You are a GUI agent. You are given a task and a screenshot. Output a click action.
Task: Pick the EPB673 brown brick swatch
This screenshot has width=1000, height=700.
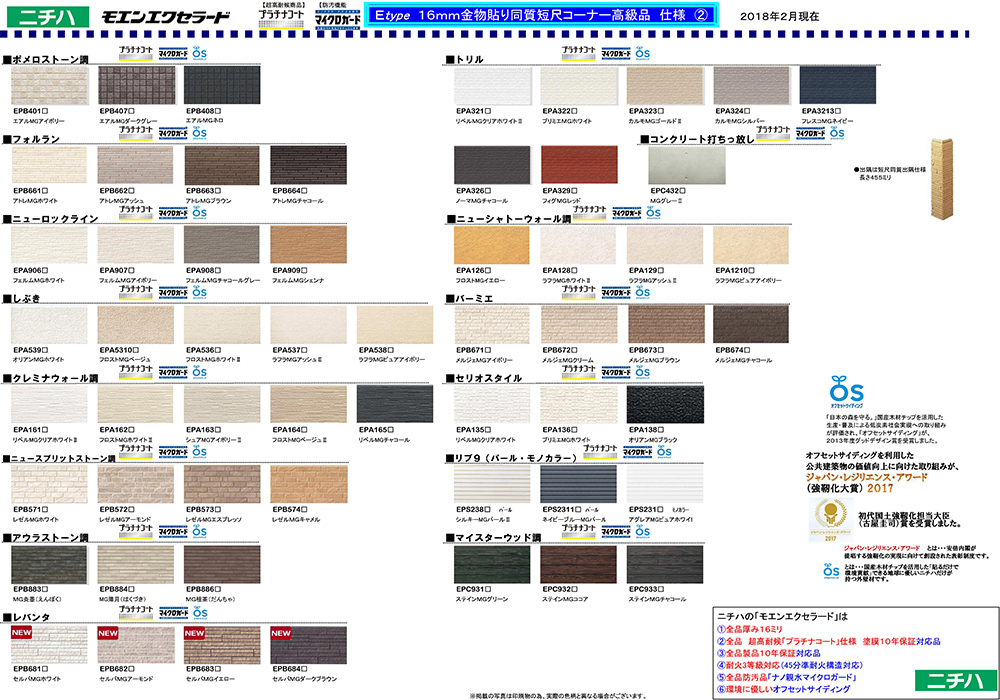pos(665,324)
